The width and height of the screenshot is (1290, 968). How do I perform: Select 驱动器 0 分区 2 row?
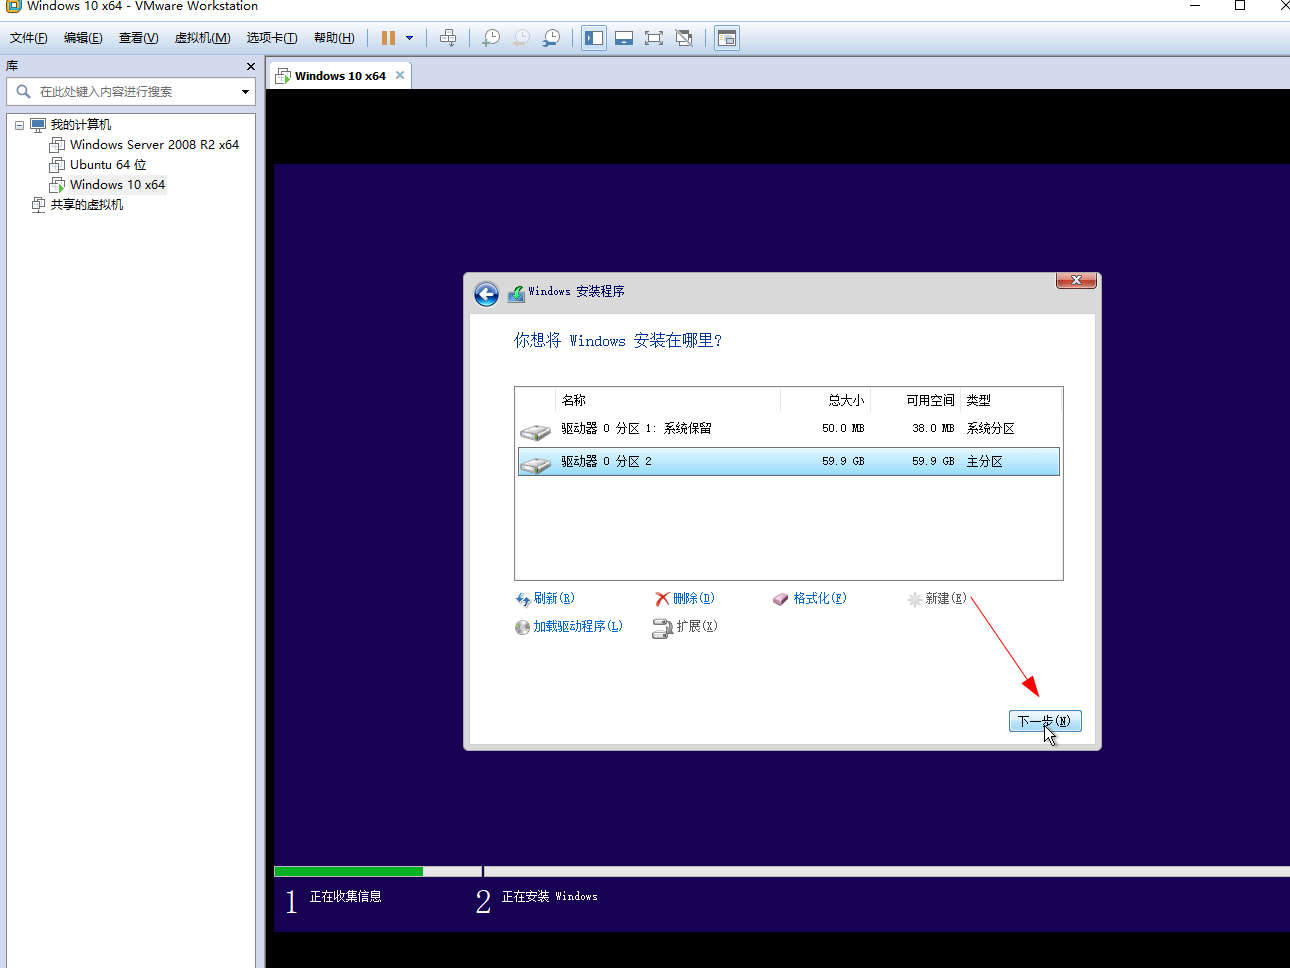(x=788, y=461)
